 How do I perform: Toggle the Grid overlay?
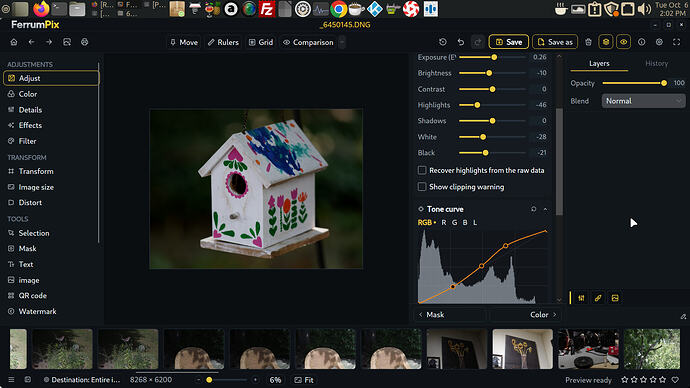261,42
